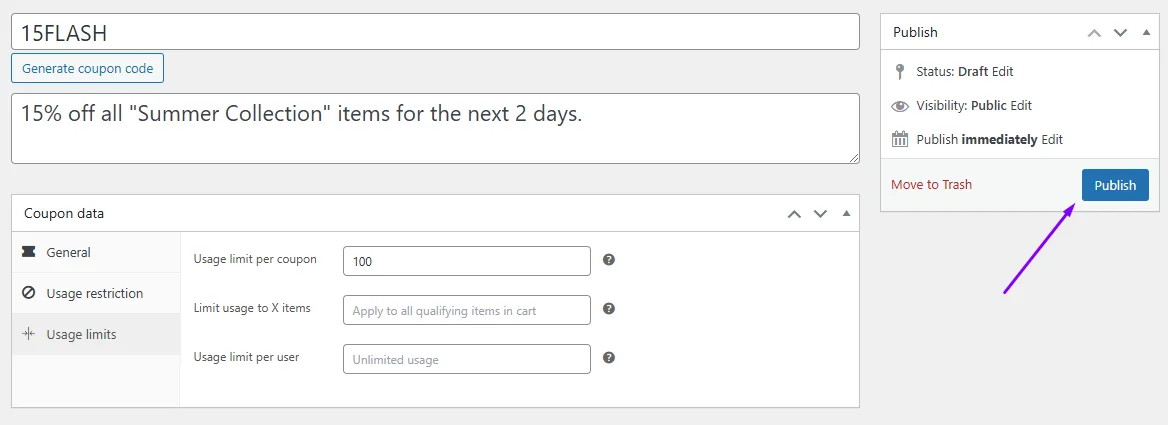Click Generate coupon code button
1168x425 pixels.
click(x=87, y=68)
